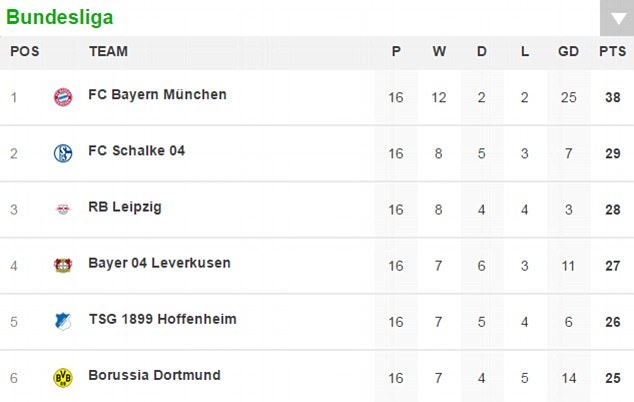Click the TSG 1899 Hoffenheim crest
The height and width of the screenshot is (402, 634).
(63, 322)
